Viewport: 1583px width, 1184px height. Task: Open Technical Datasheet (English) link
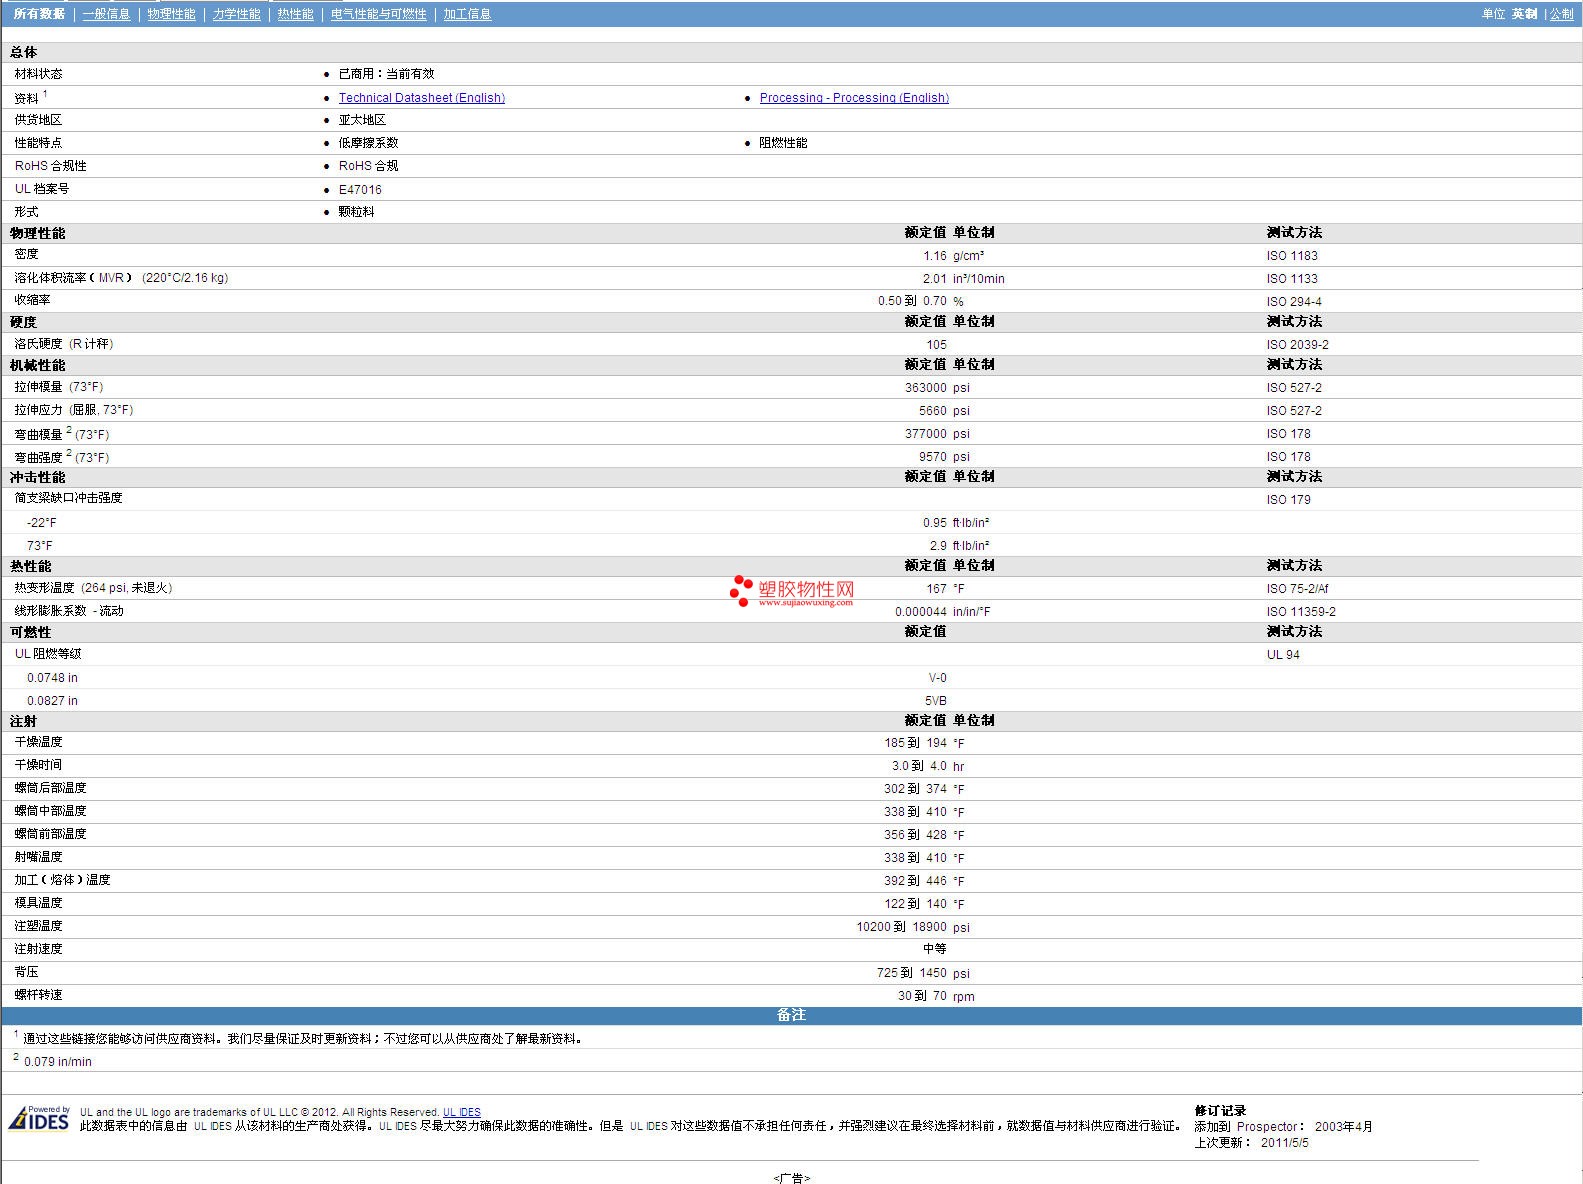click(421, 97)
